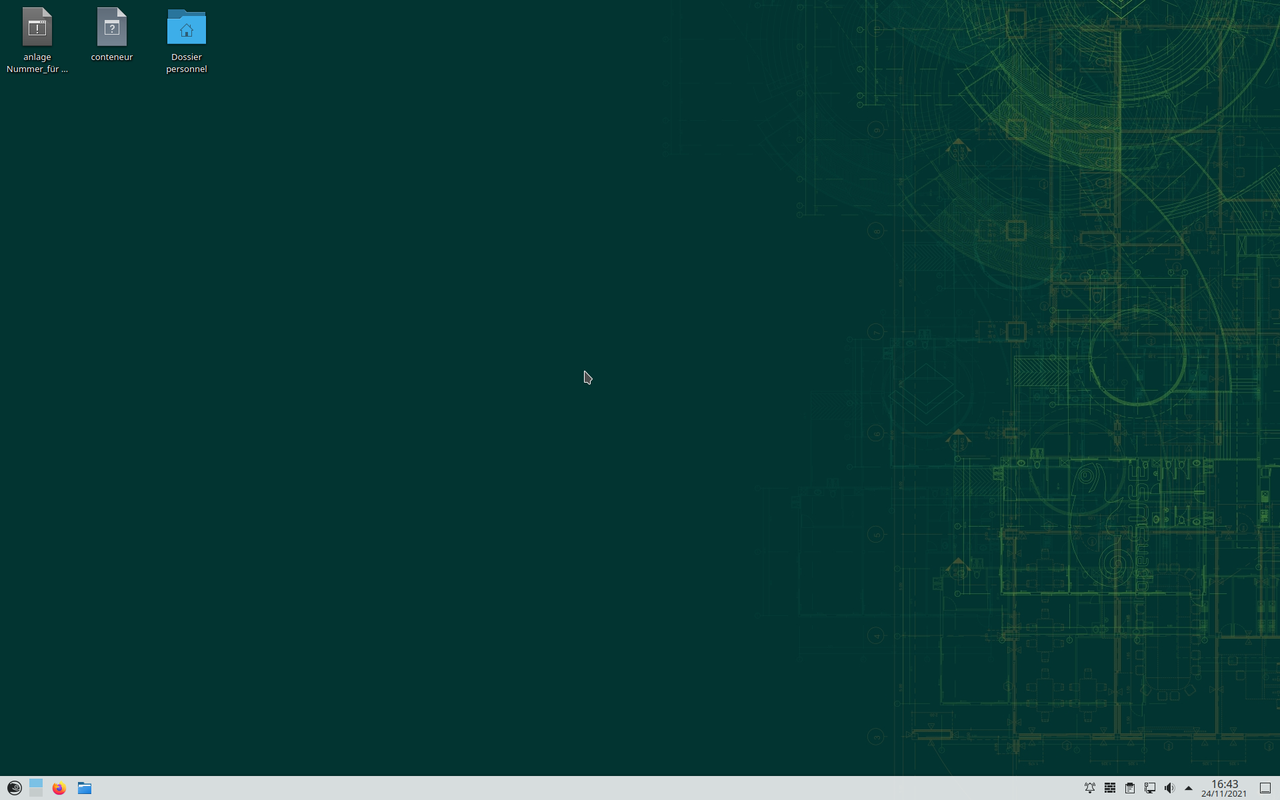Launch Firefox from the taskbar
Screen dimensions: 1280x800
[59, 788]
